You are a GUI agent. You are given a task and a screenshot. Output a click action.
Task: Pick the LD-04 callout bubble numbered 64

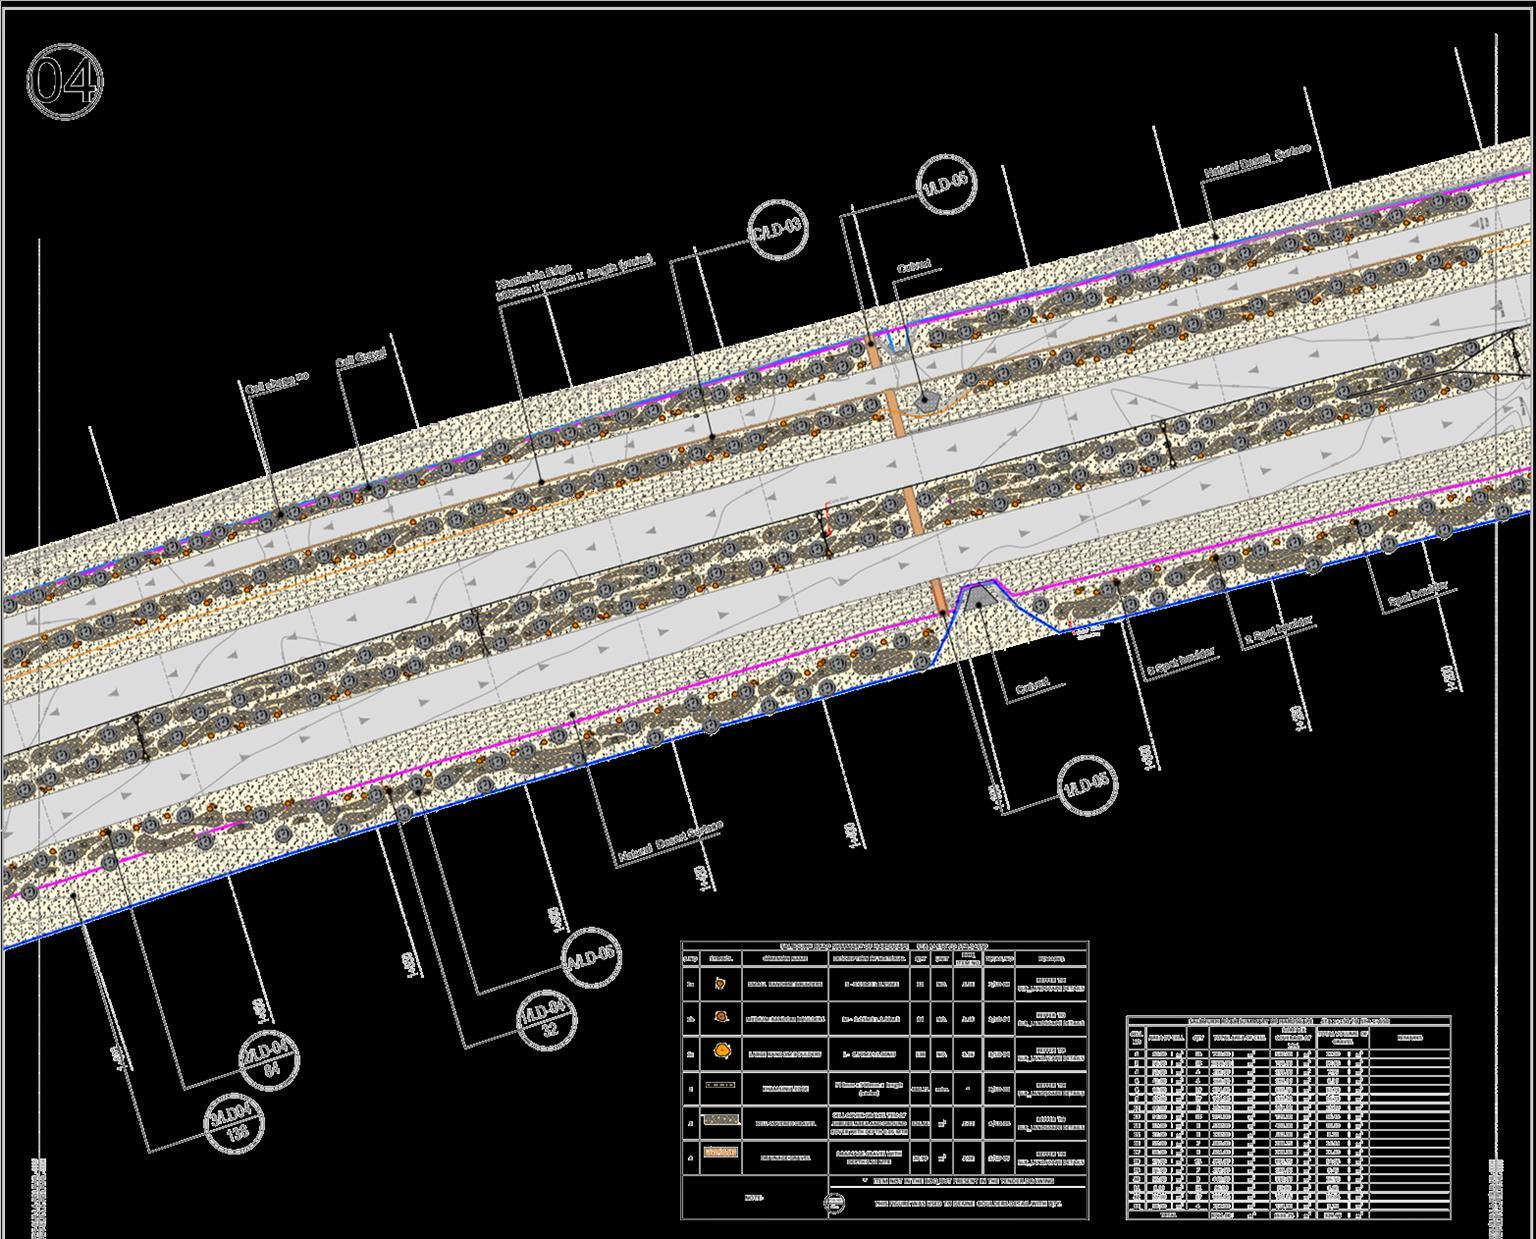point(270,1060)
